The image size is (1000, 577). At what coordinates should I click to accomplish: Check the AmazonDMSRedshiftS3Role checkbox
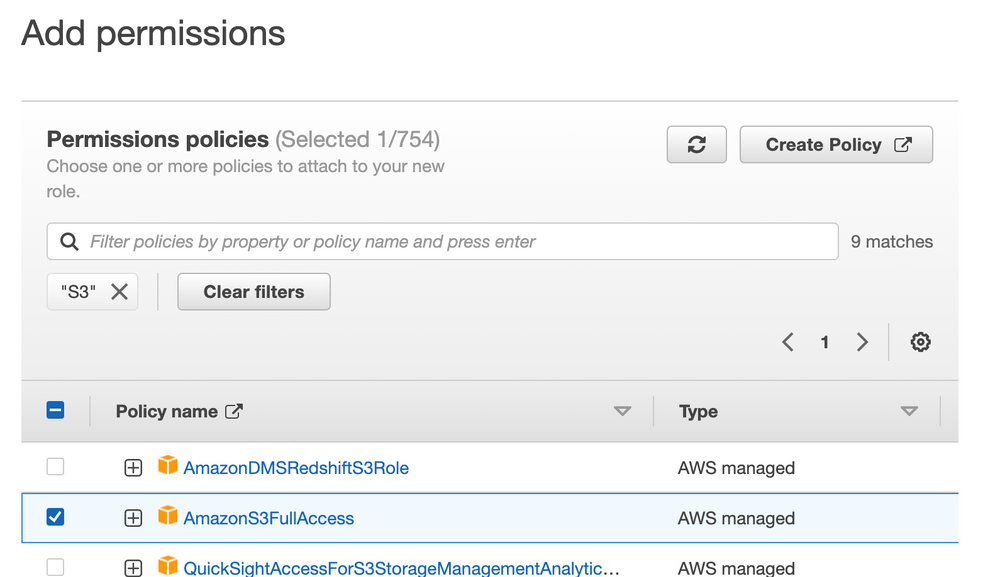point(55,467)
